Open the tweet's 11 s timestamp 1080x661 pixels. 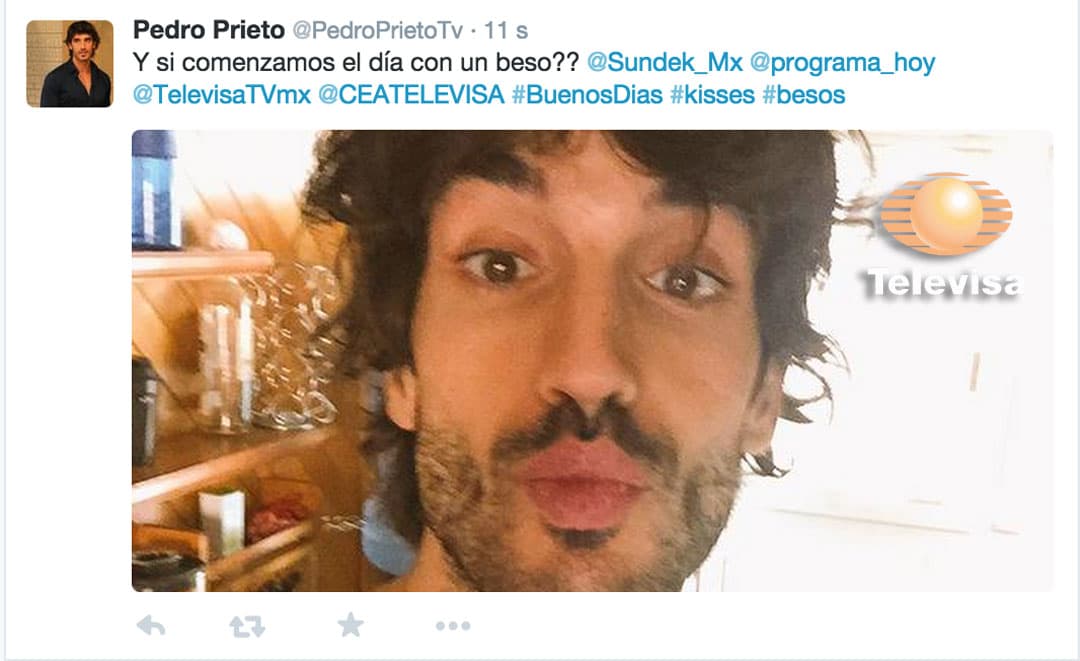click(506, 30)
